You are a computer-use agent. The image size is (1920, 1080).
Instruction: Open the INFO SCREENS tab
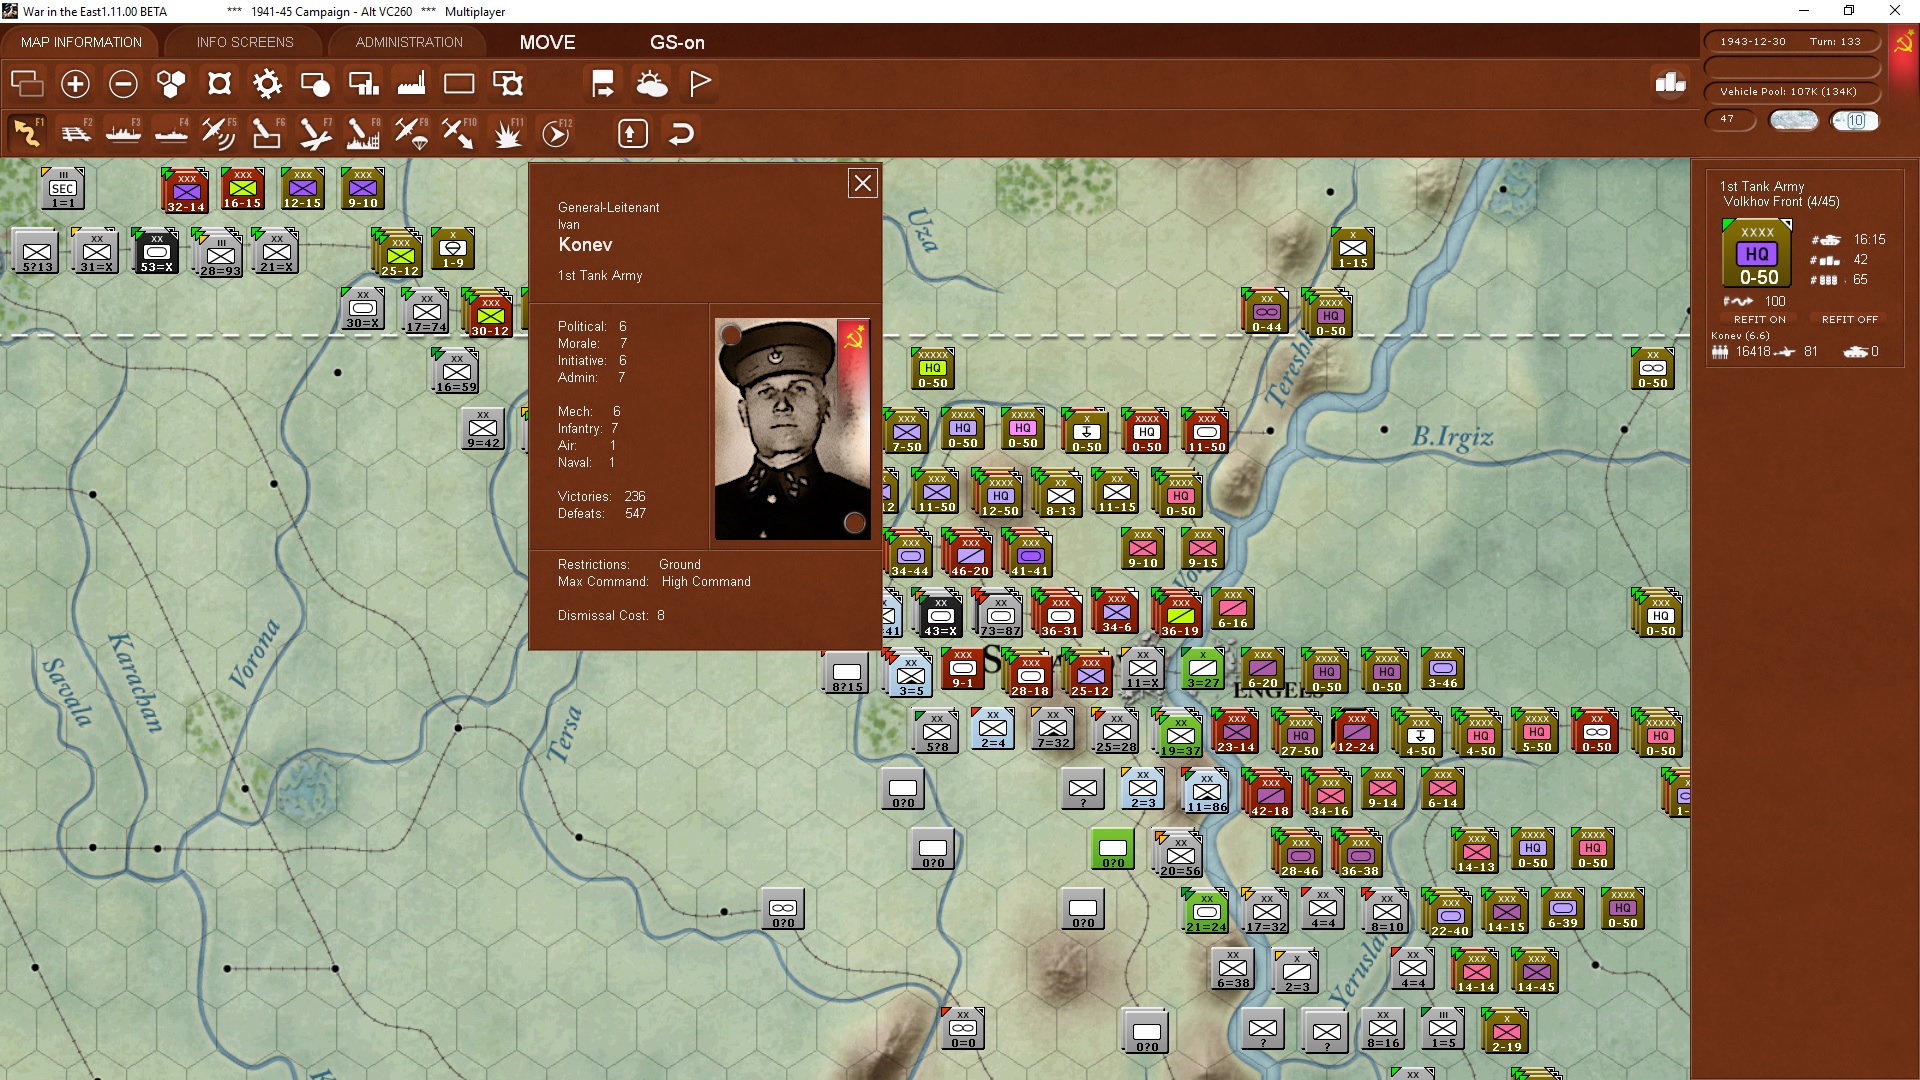(245, 42)
